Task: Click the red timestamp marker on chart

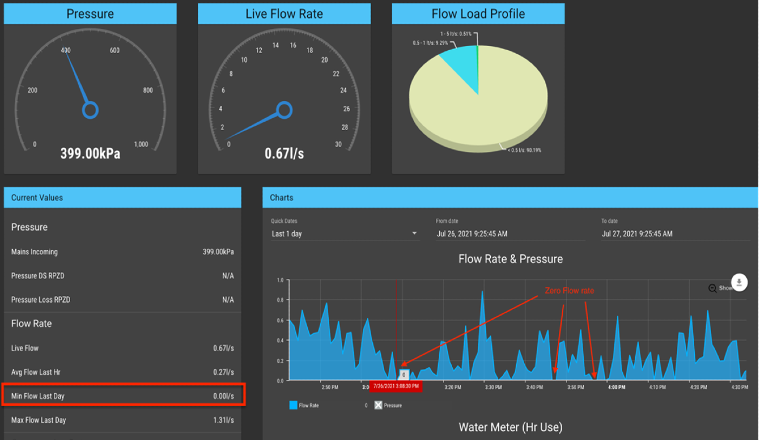Action: [396, 385]
